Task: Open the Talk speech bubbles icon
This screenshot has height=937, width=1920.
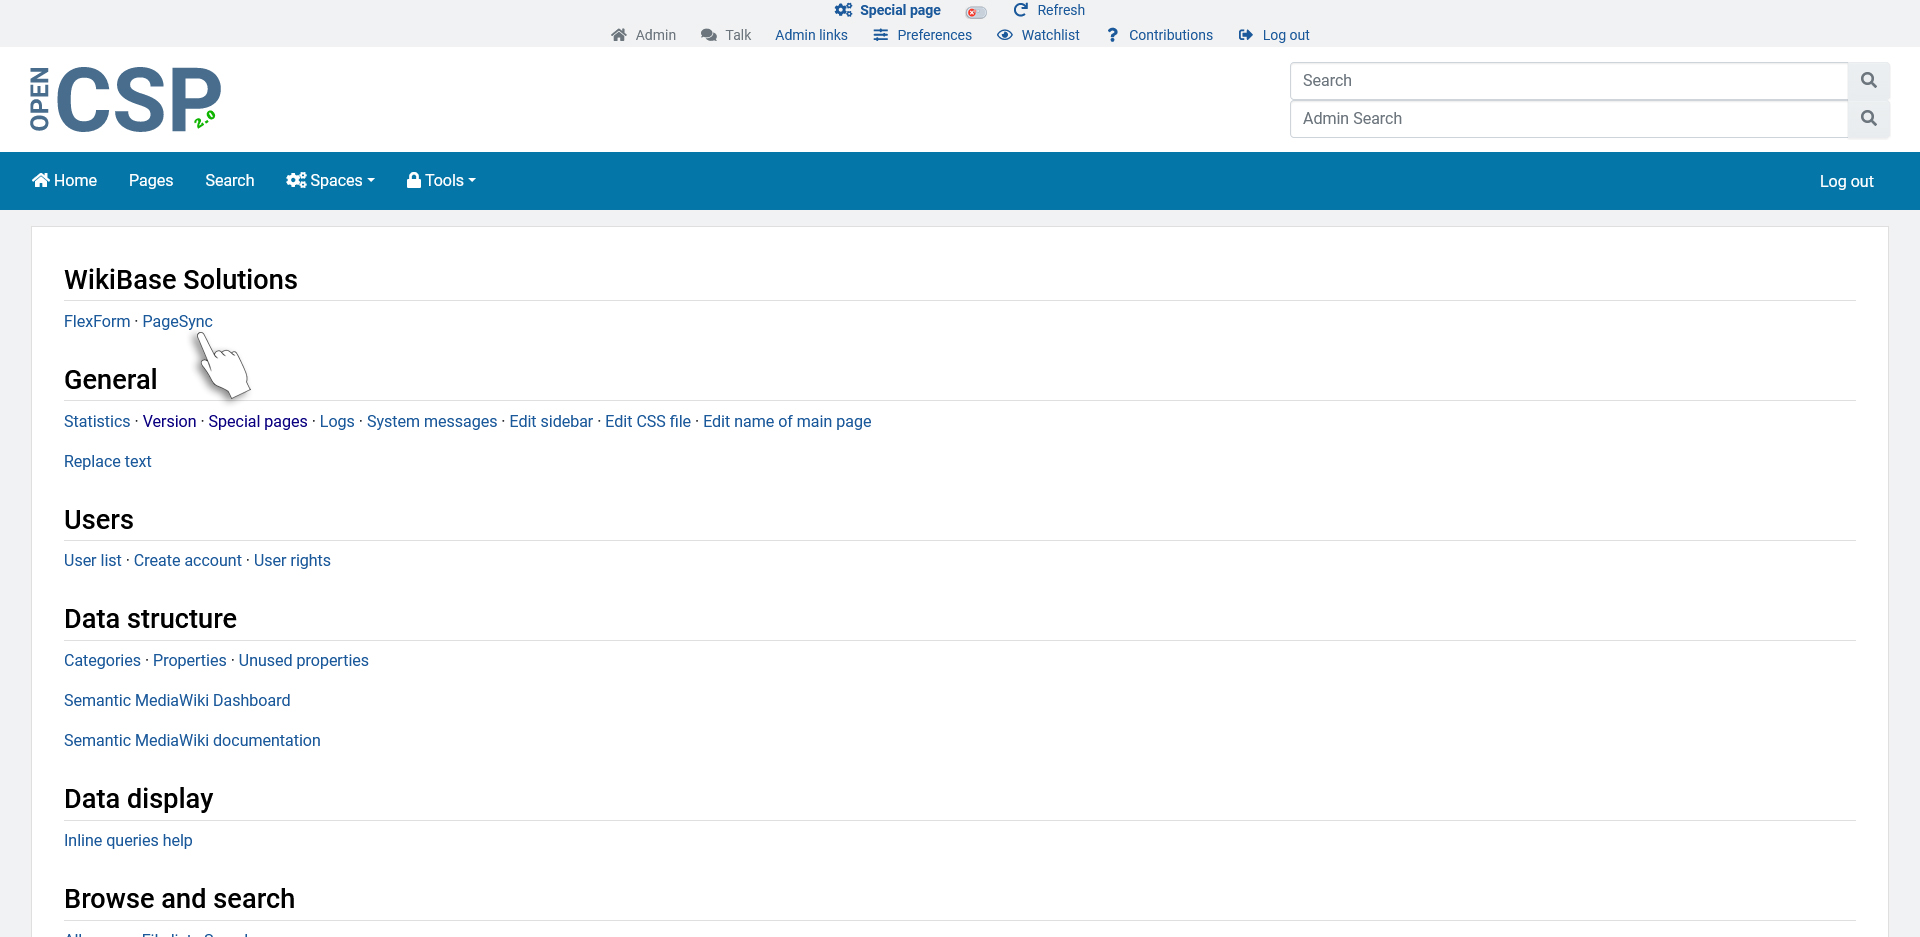Action: click(709, 35)
